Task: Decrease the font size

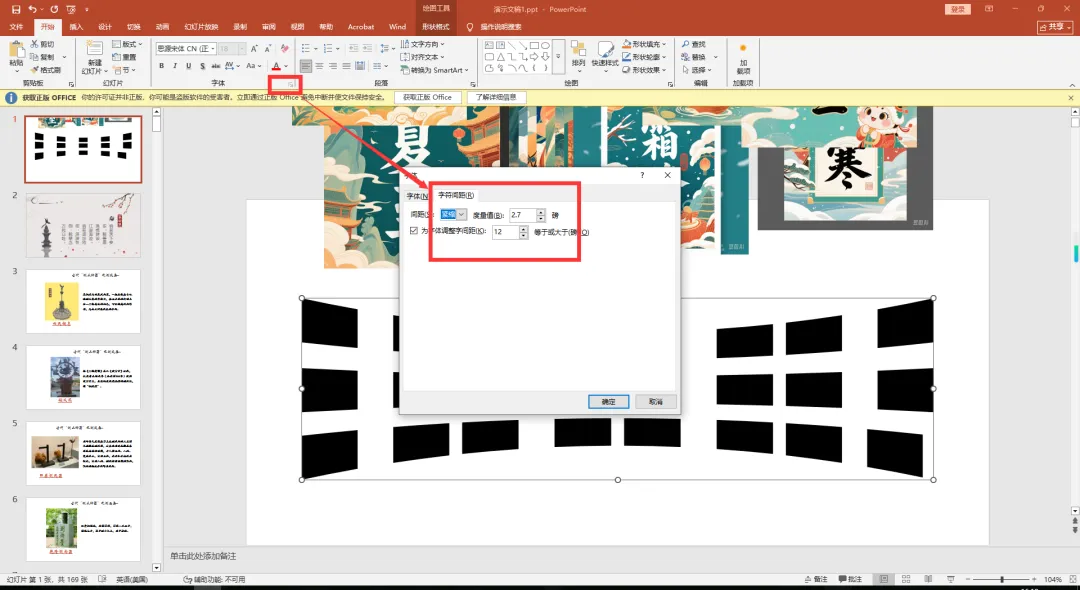Action: click(268, 49)
